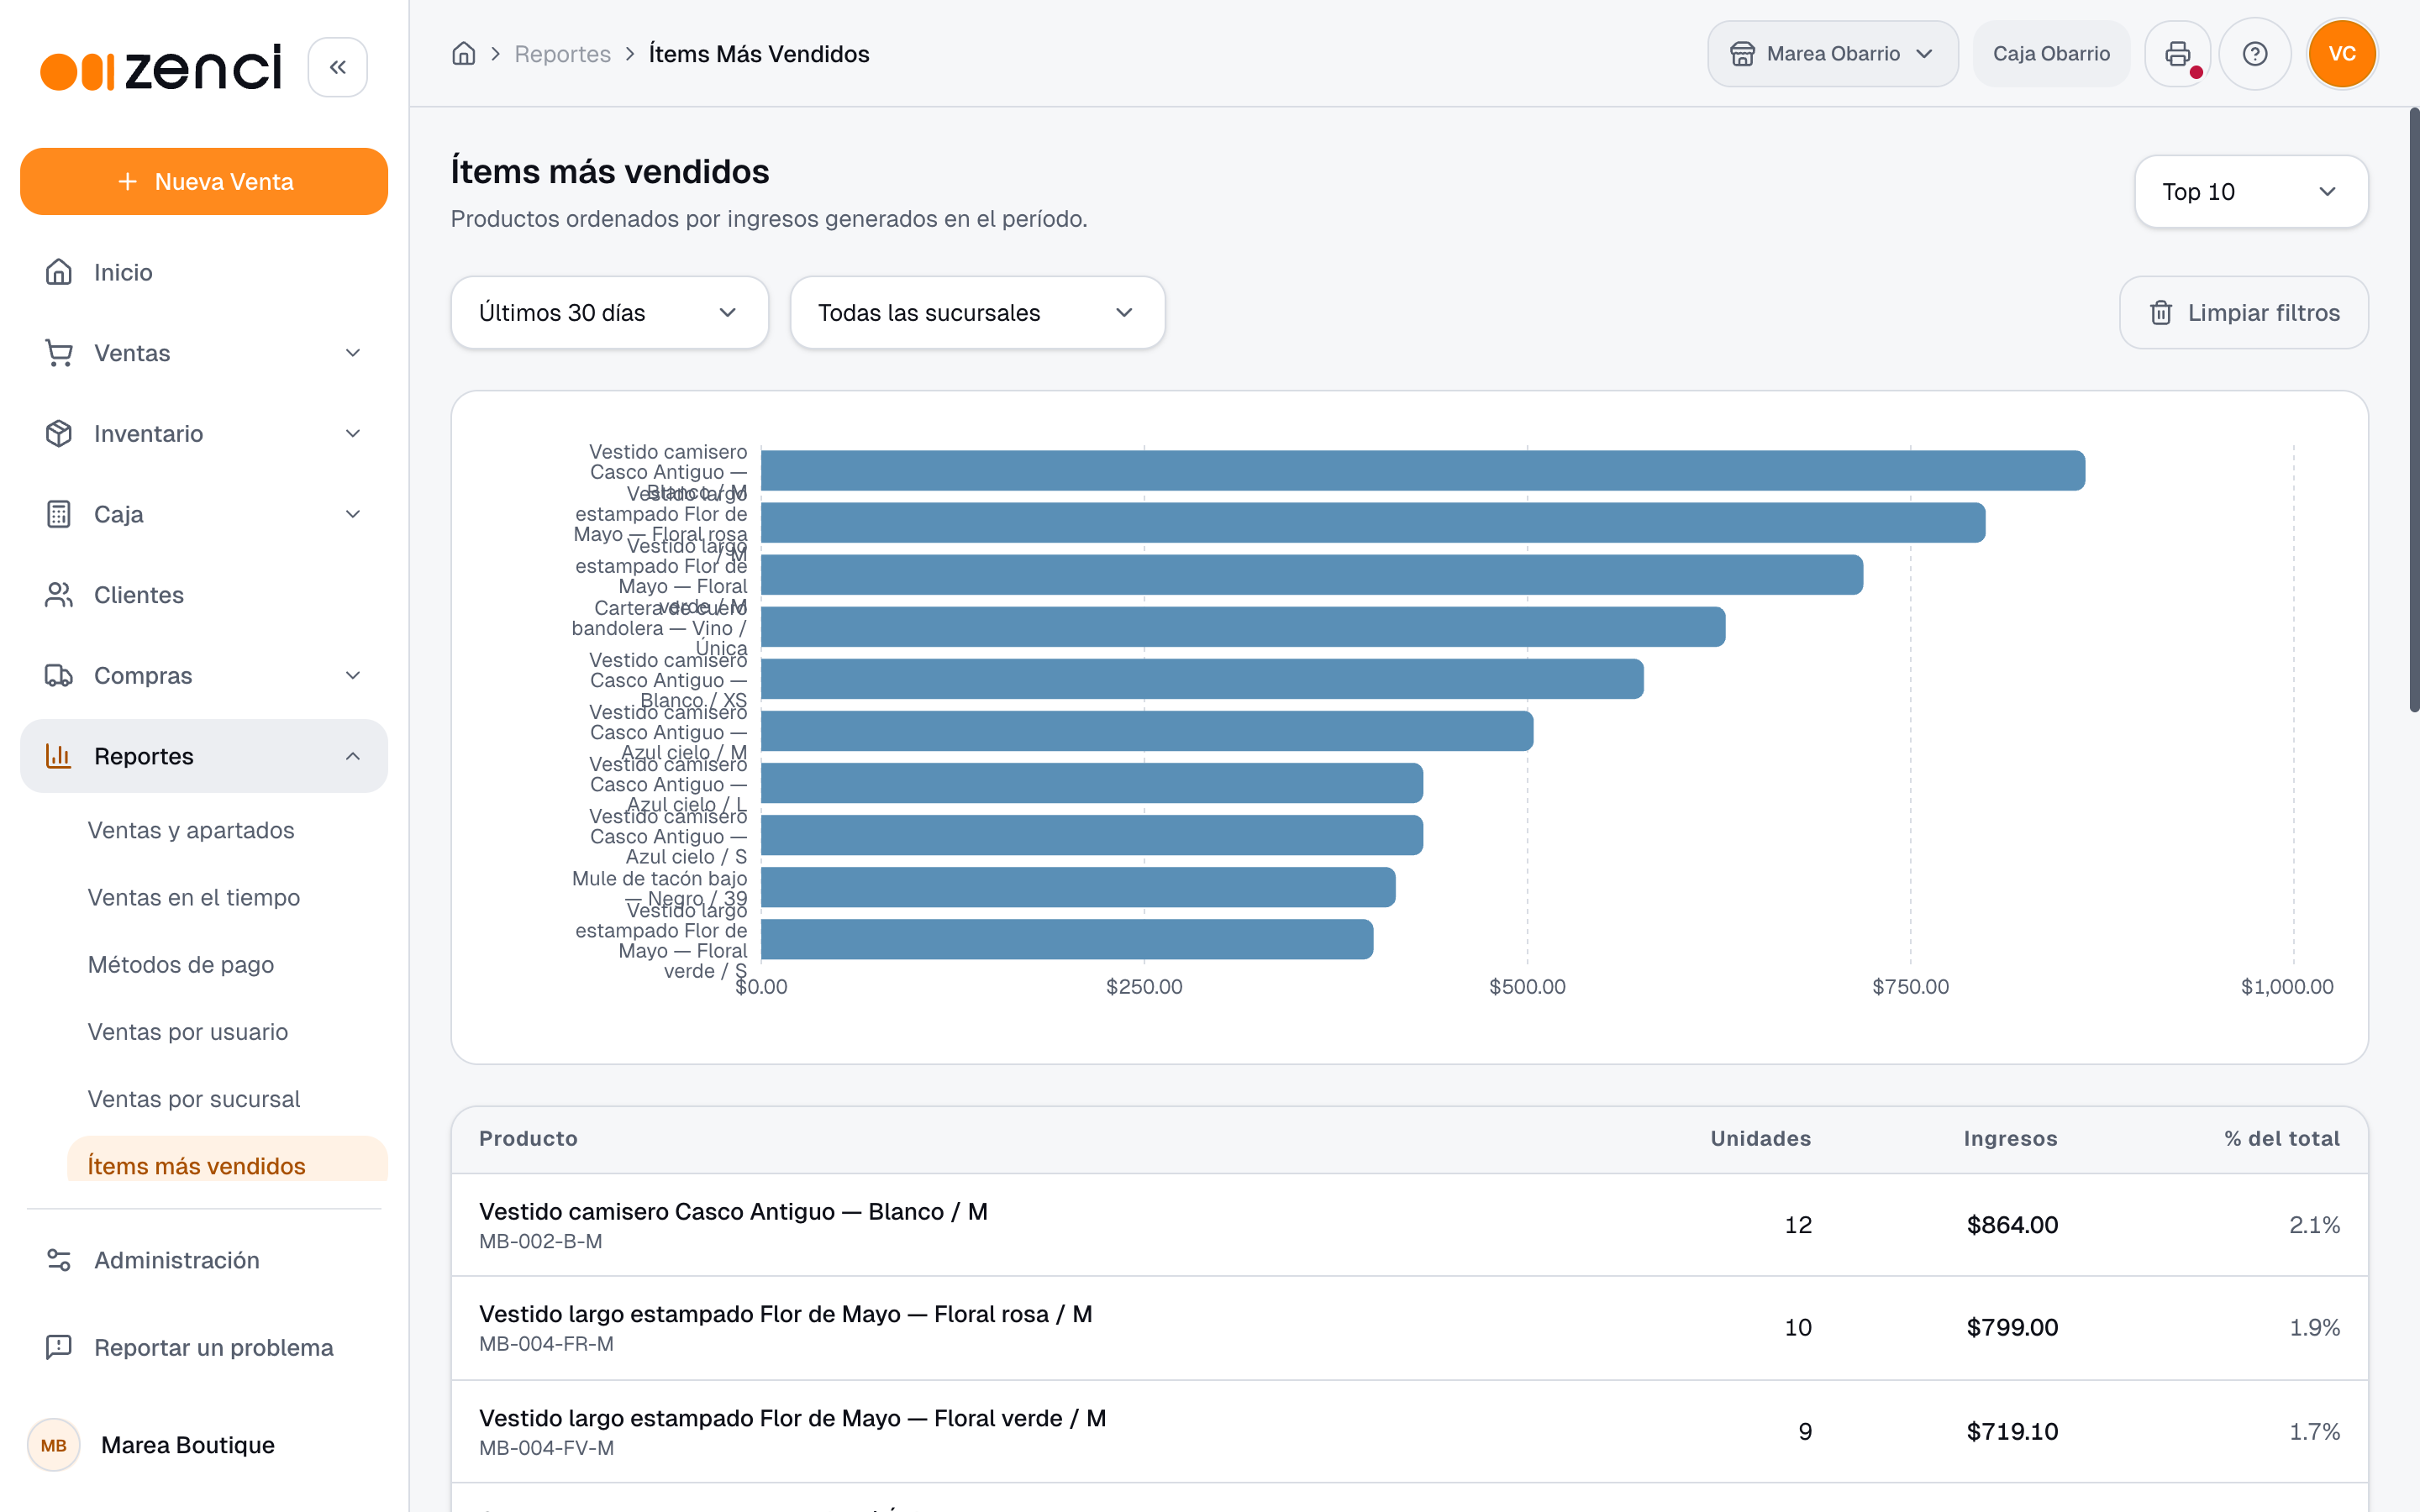Open Ventas y apartados report
2420x1512 pixels.
(x=191, y=830)
